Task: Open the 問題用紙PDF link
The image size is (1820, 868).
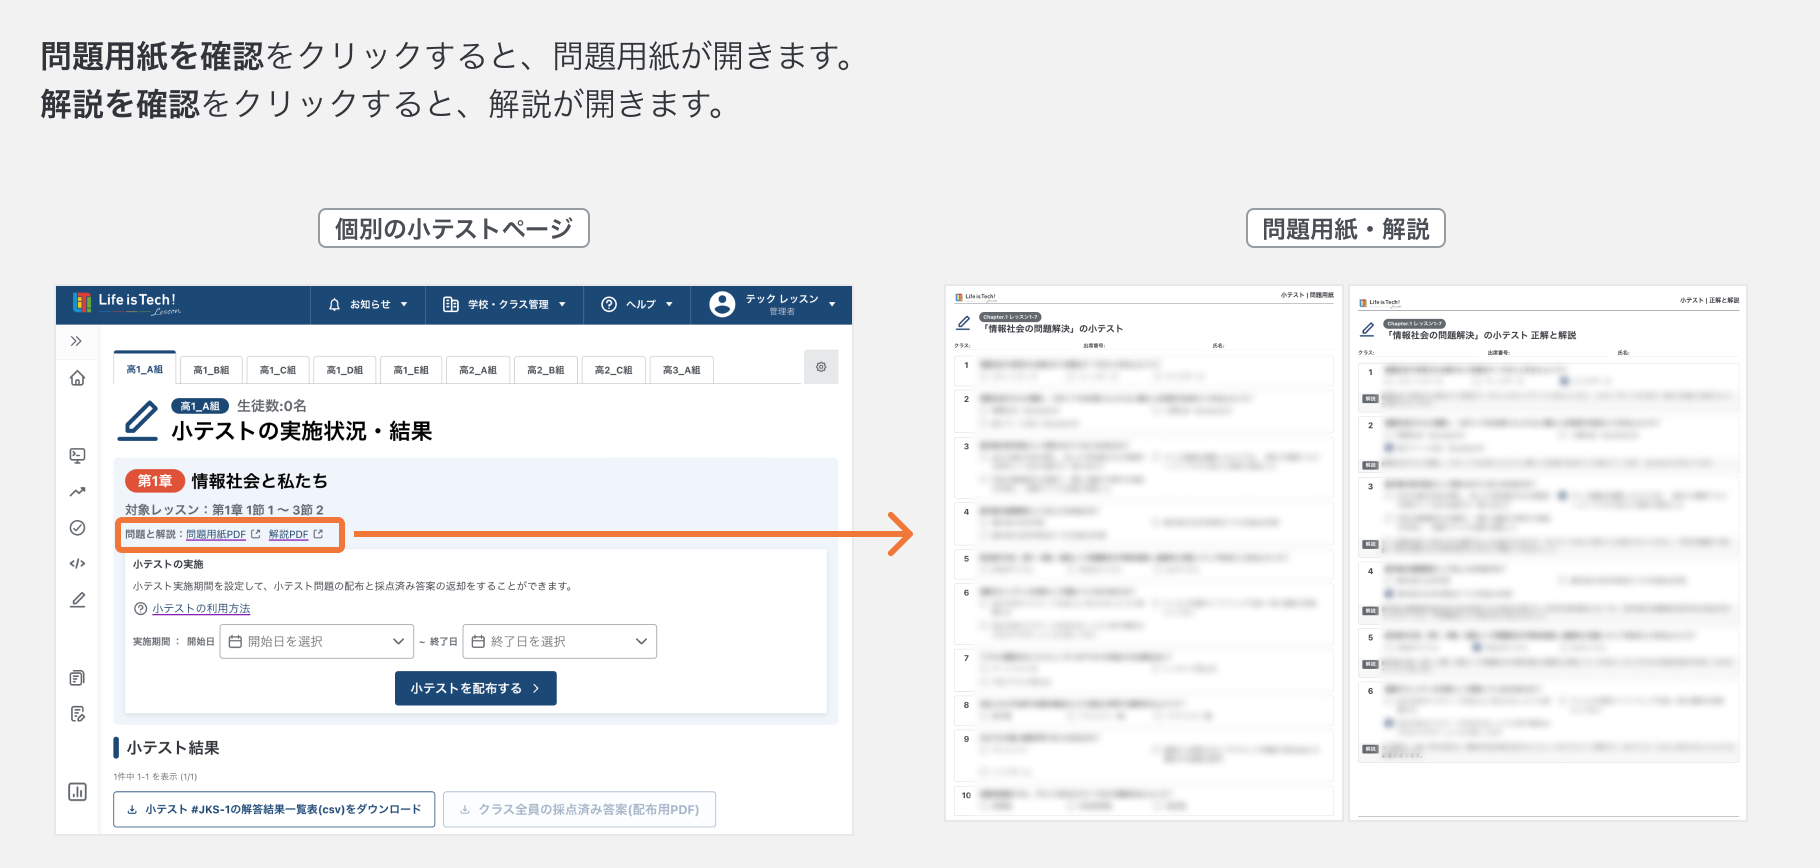Action: [216, 534]
